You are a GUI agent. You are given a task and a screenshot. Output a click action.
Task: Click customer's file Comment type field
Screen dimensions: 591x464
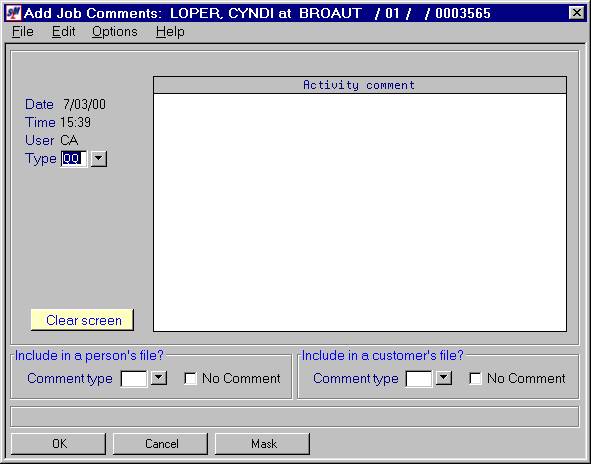pyautogui.click(x=419, y=378)
